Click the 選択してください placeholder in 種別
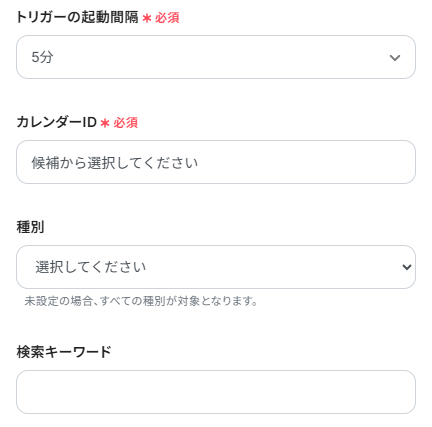This screenshot has height=427, width=432. pos(91,267)
